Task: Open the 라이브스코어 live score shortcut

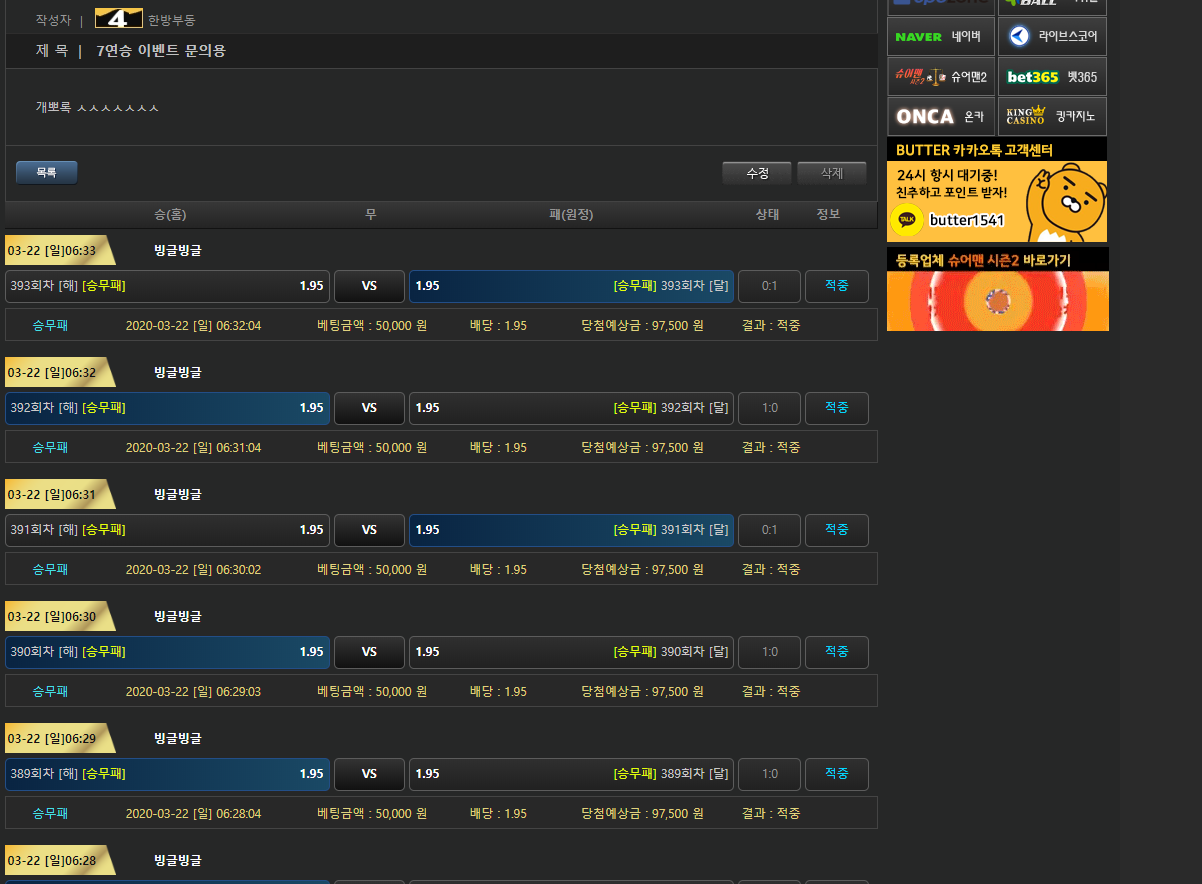Action: (x=1052, y=36)
